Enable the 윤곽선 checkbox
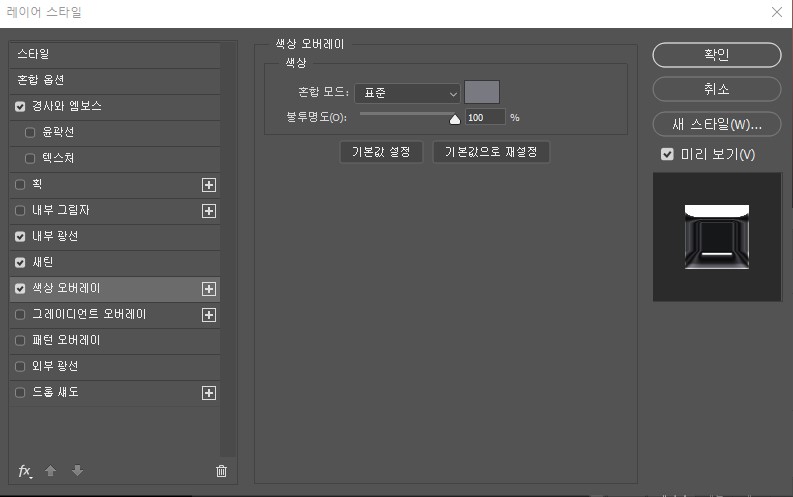Viewport: 793px width, 497px height. (x=30, y=132)
